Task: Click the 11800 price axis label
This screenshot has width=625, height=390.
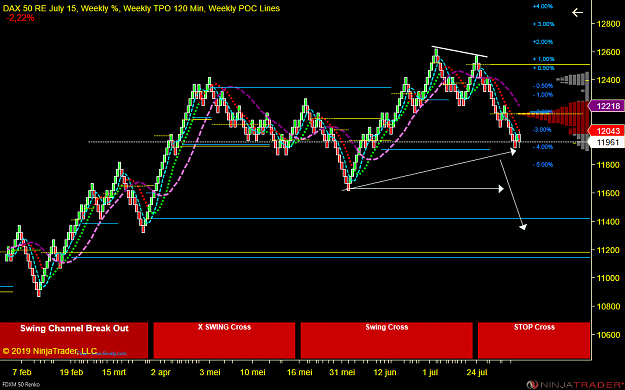Action: (608, 165)
